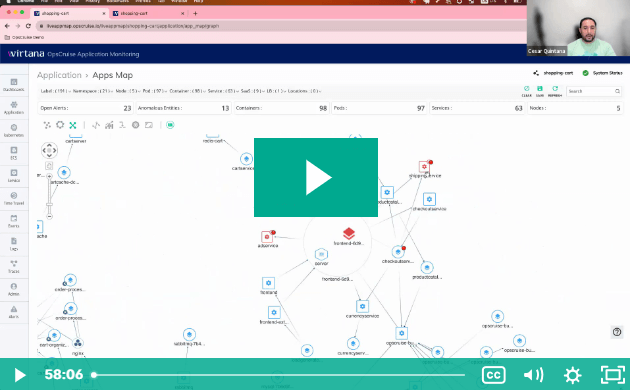The width and height of the screenshot is (630, 390).
Task: Open Application section in the sidebar
Action: point(14,108)
